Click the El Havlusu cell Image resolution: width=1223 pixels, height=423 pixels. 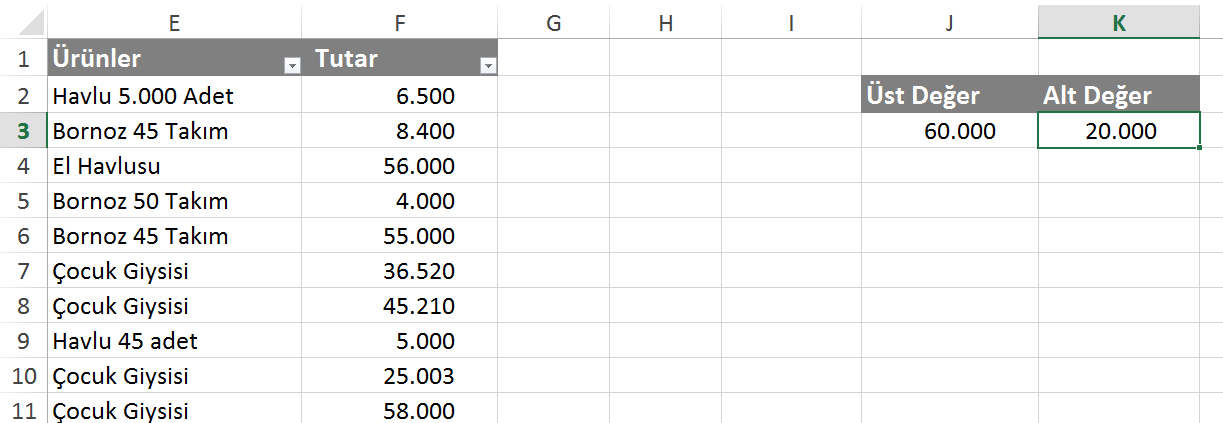174,166
